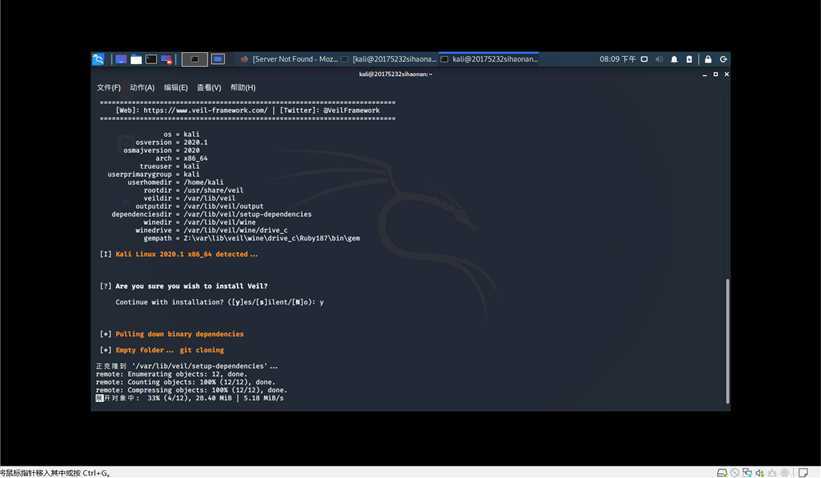Open the 编辑(E) menu
This screenshot has height=478, width=821.
175,87
